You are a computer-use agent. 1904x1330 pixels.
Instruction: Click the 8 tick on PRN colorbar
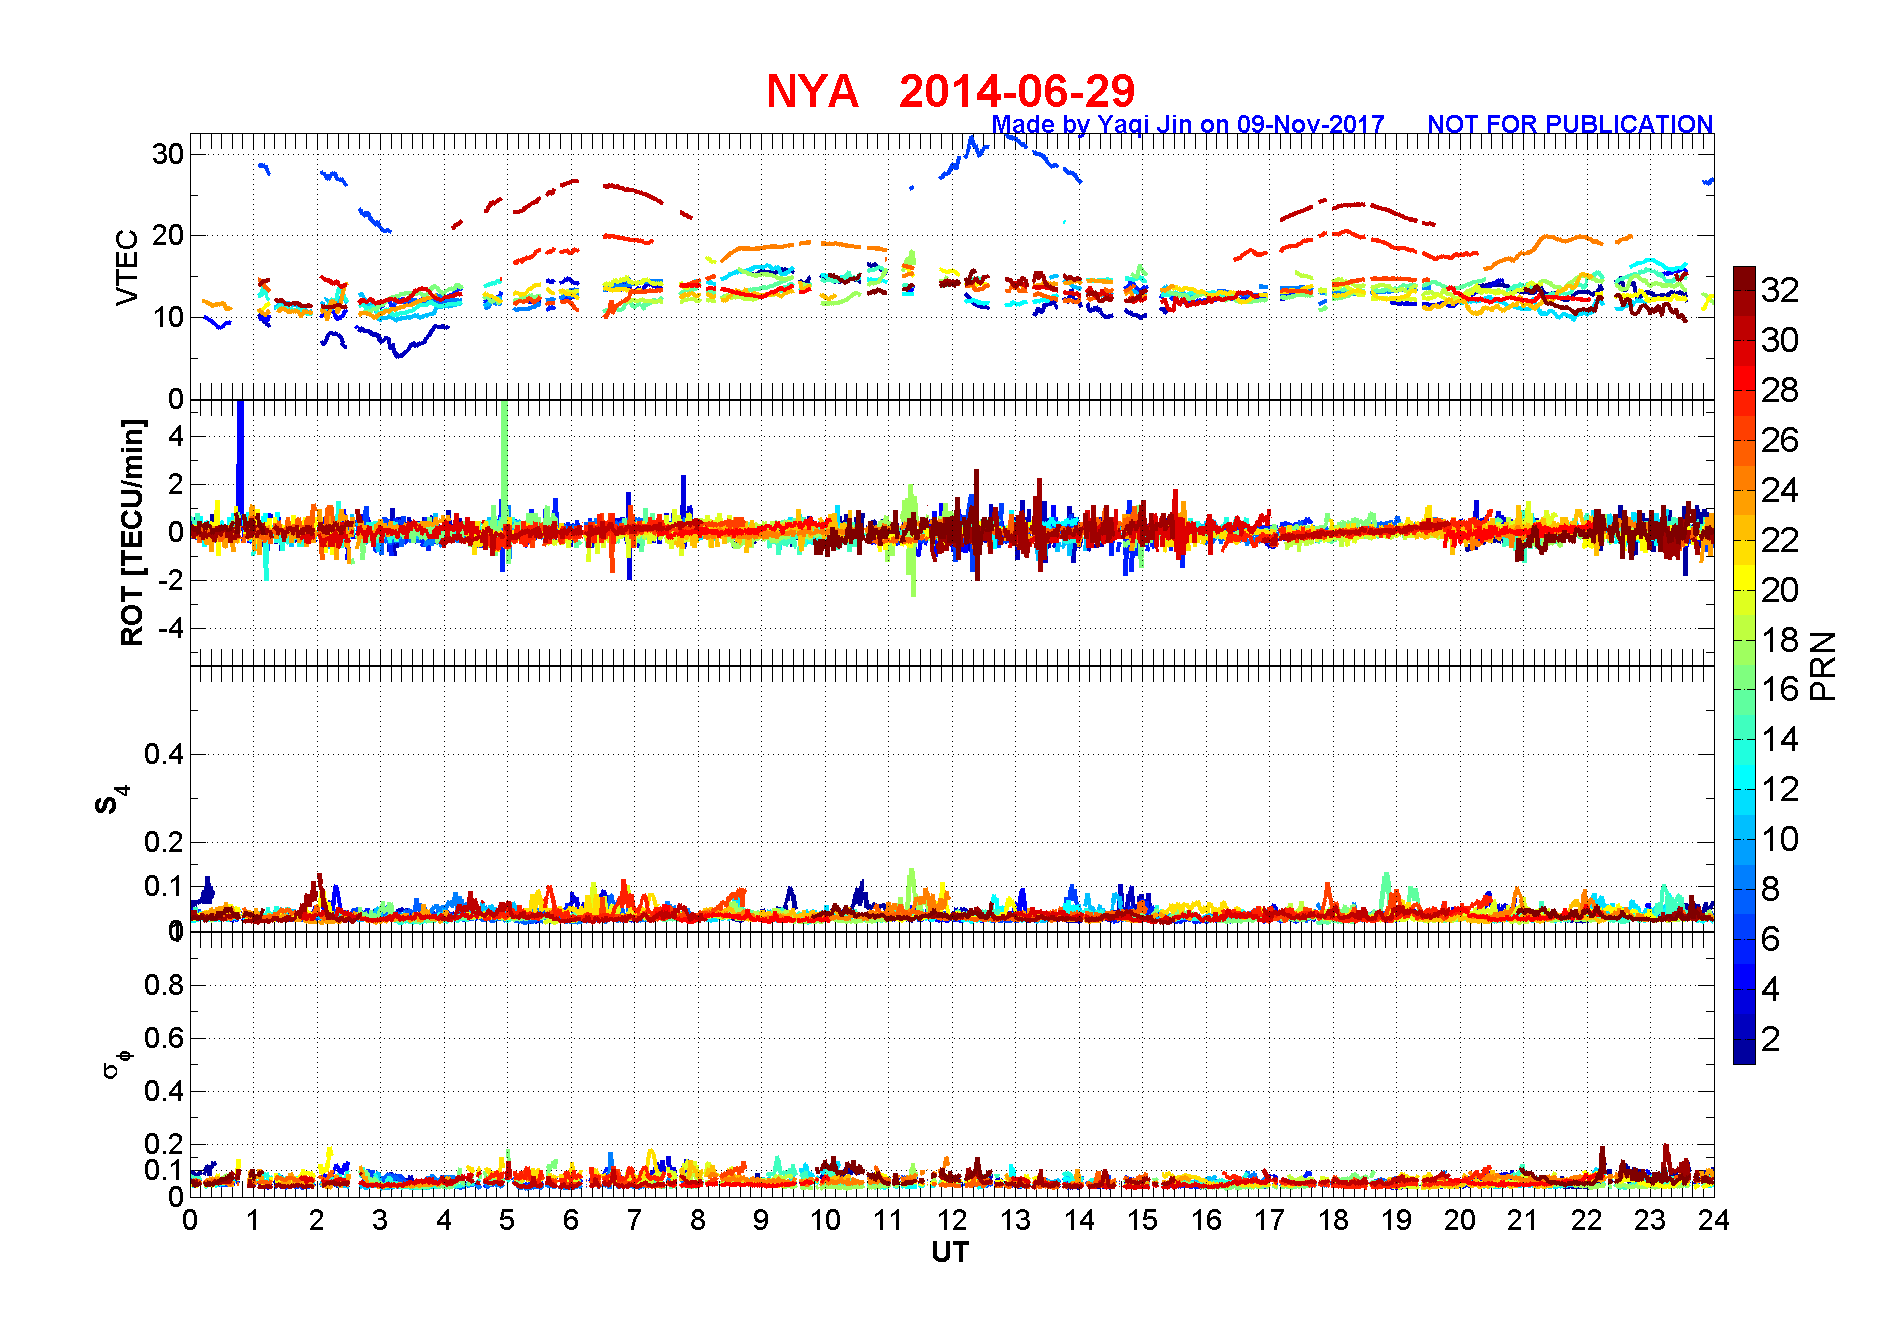(1771, 889)
